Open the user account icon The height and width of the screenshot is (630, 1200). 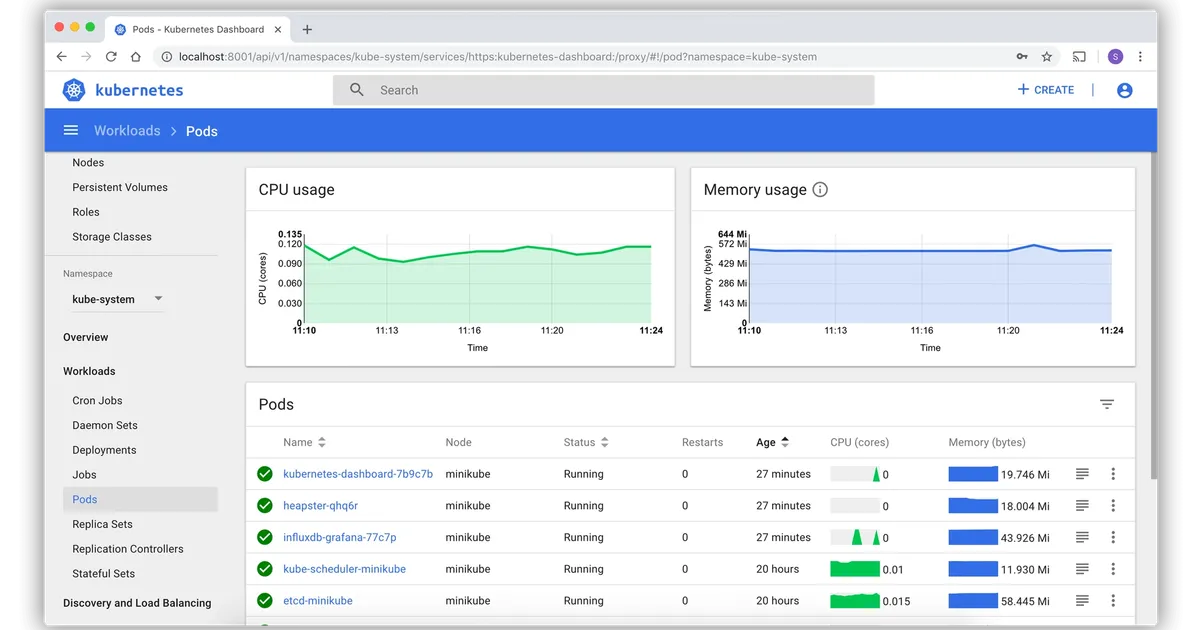pos(1124,89)
